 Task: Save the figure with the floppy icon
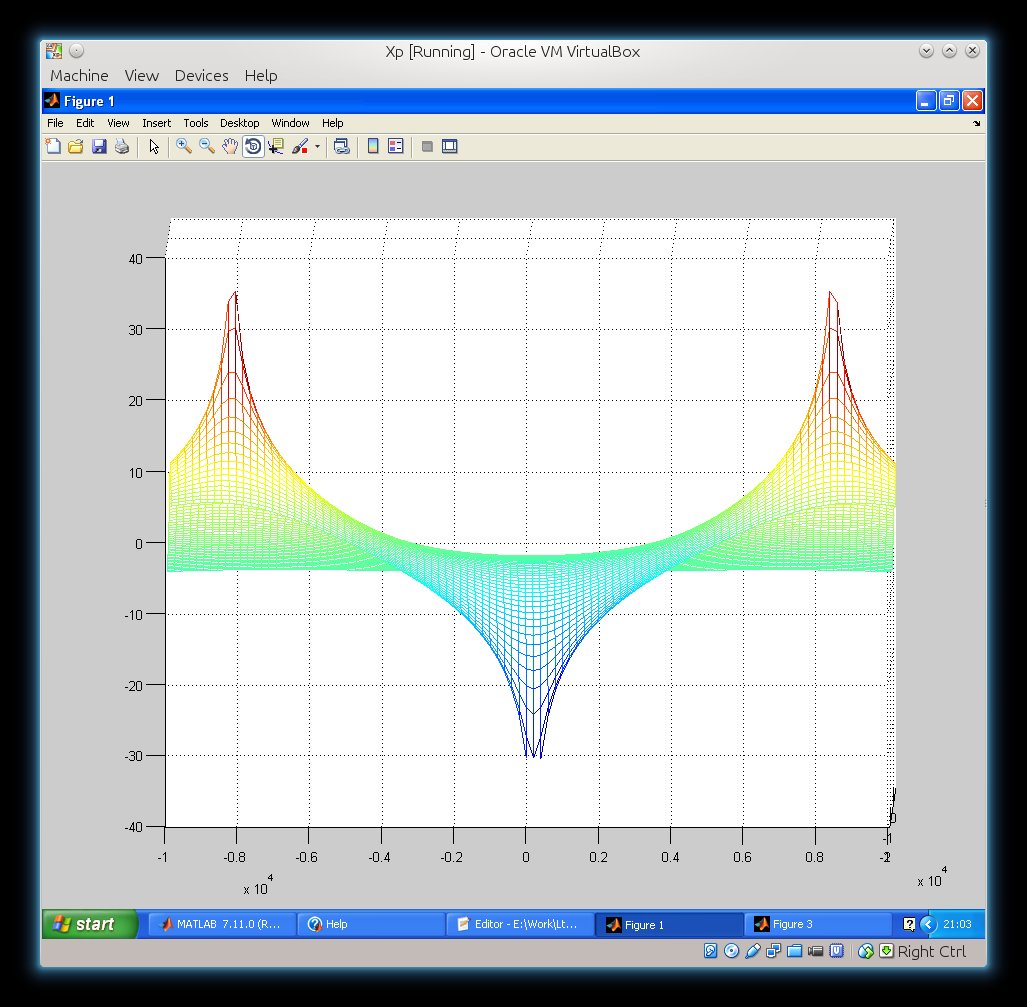pyautogui.click(x=99, y=146)
